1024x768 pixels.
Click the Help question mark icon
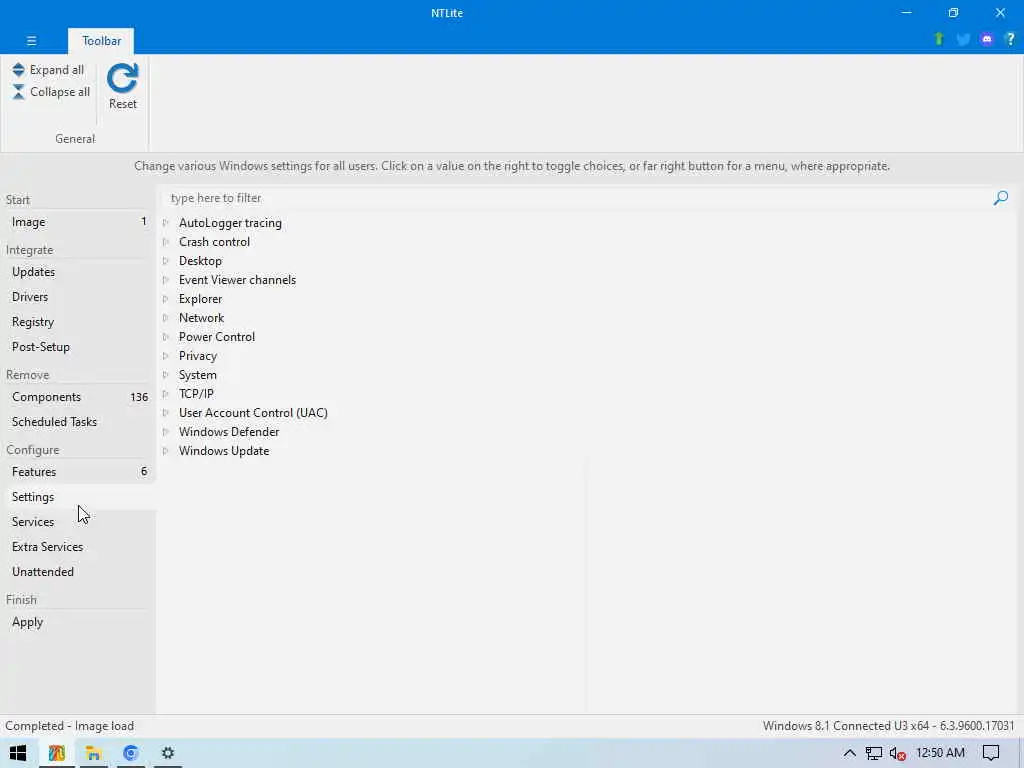click(1010, 39)
